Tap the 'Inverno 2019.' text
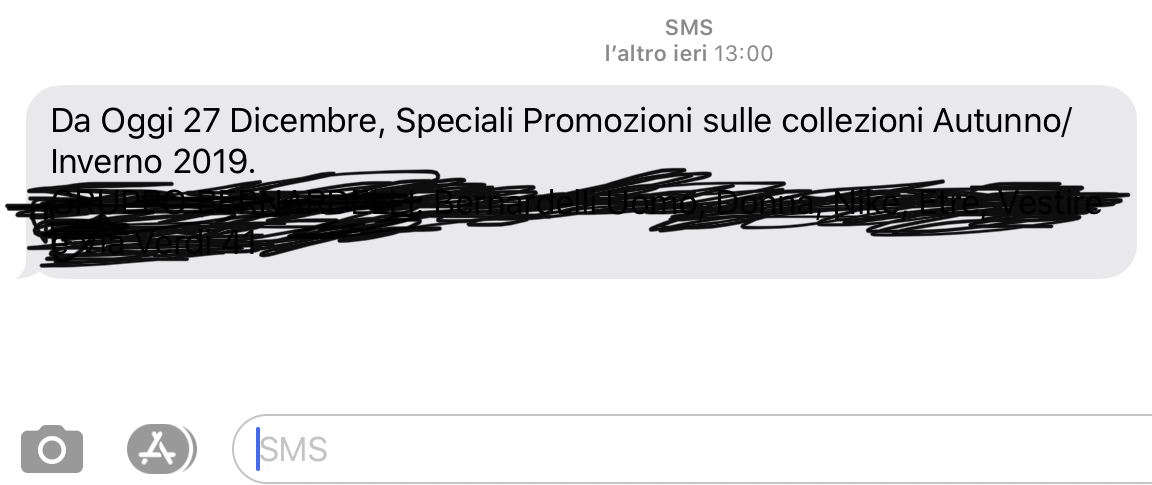1152x485 pixels. [x=153, y=162]
